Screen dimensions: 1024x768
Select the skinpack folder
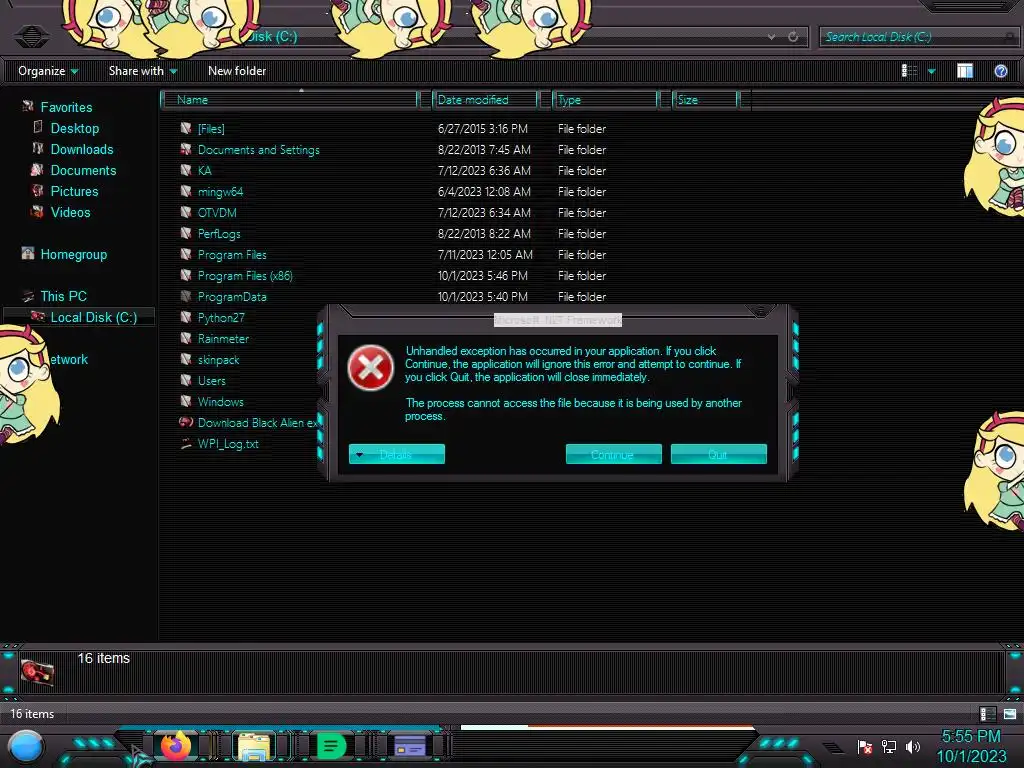218,360
